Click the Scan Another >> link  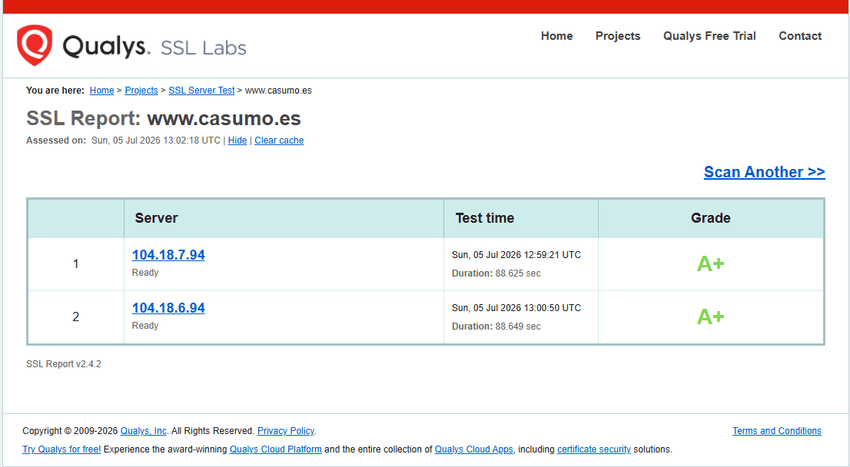click(x=764, y=172)
